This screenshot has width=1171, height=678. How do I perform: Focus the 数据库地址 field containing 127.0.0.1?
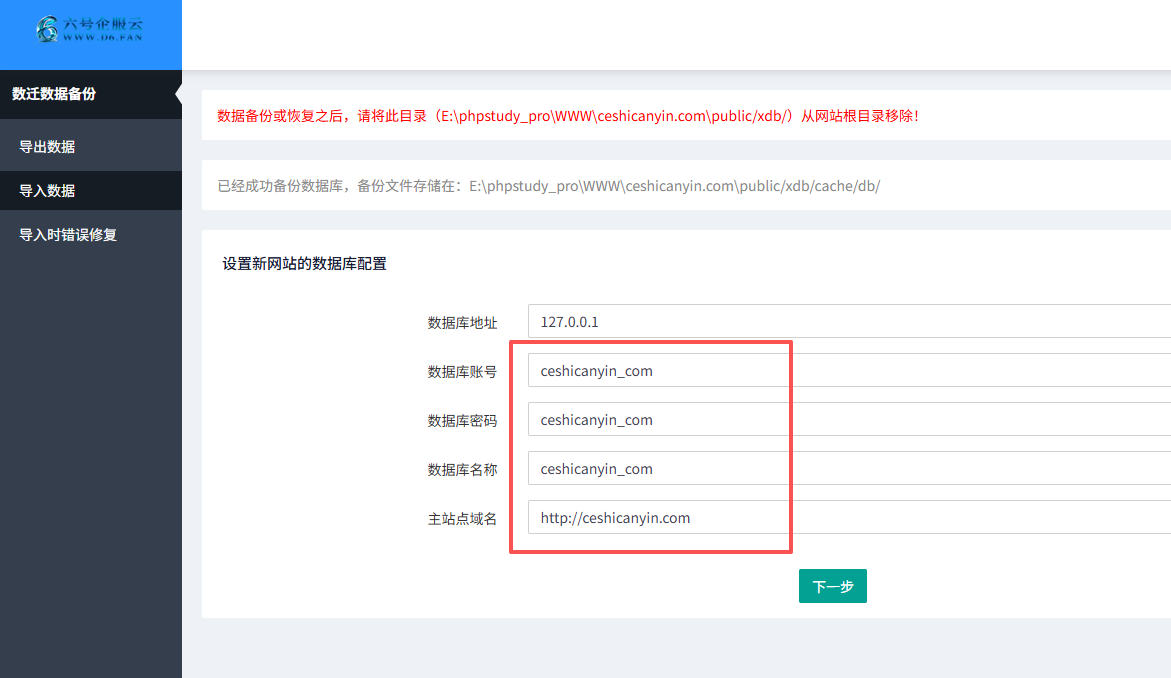pyautogui.click(x=848, y=322)
